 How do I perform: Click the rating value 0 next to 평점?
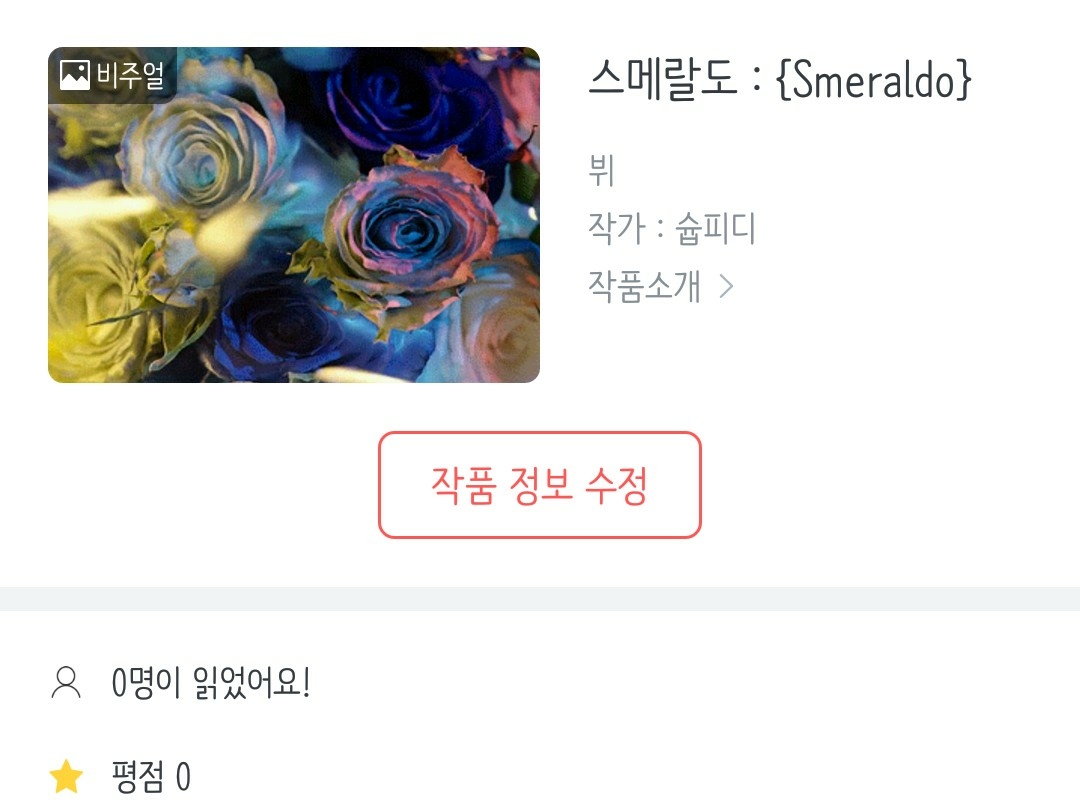(183, 777)
